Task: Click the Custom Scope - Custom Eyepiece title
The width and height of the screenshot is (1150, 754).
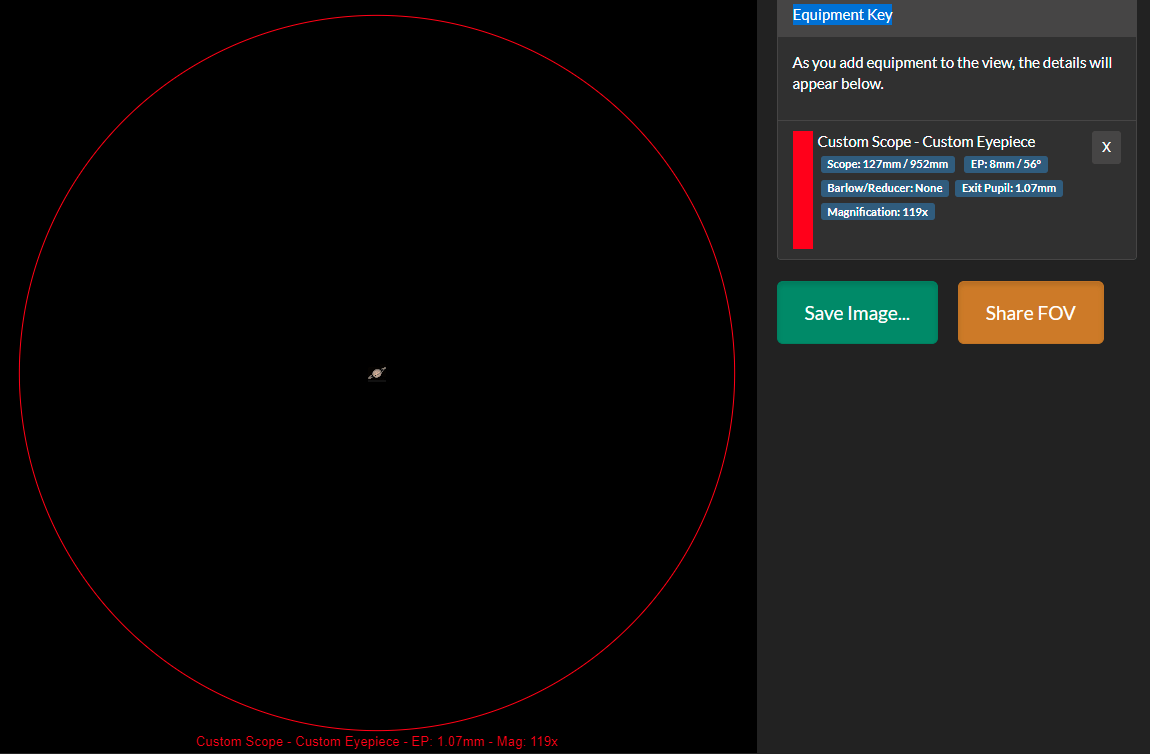Action: click(926, 142)
